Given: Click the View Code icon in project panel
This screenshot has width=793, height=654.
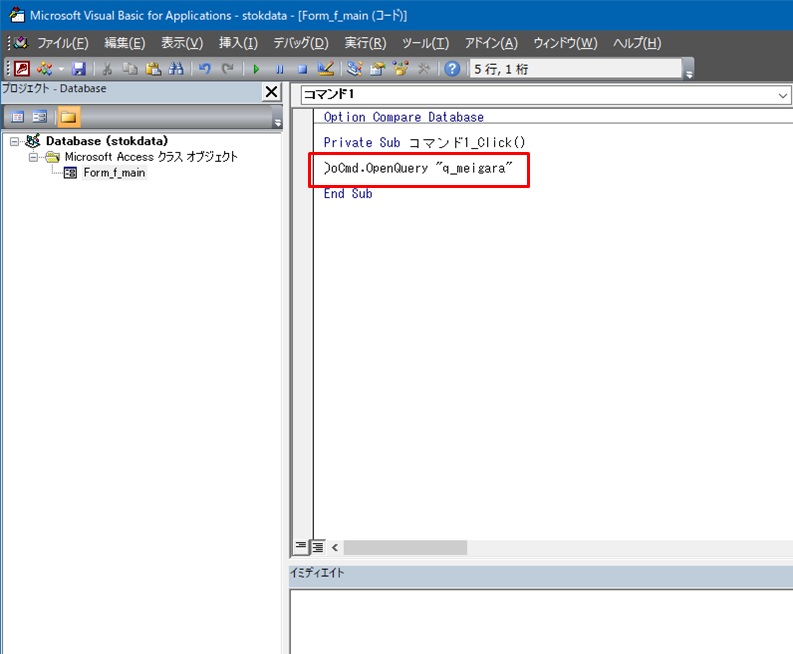Looking at the screenshot, I should coord(17,117).
